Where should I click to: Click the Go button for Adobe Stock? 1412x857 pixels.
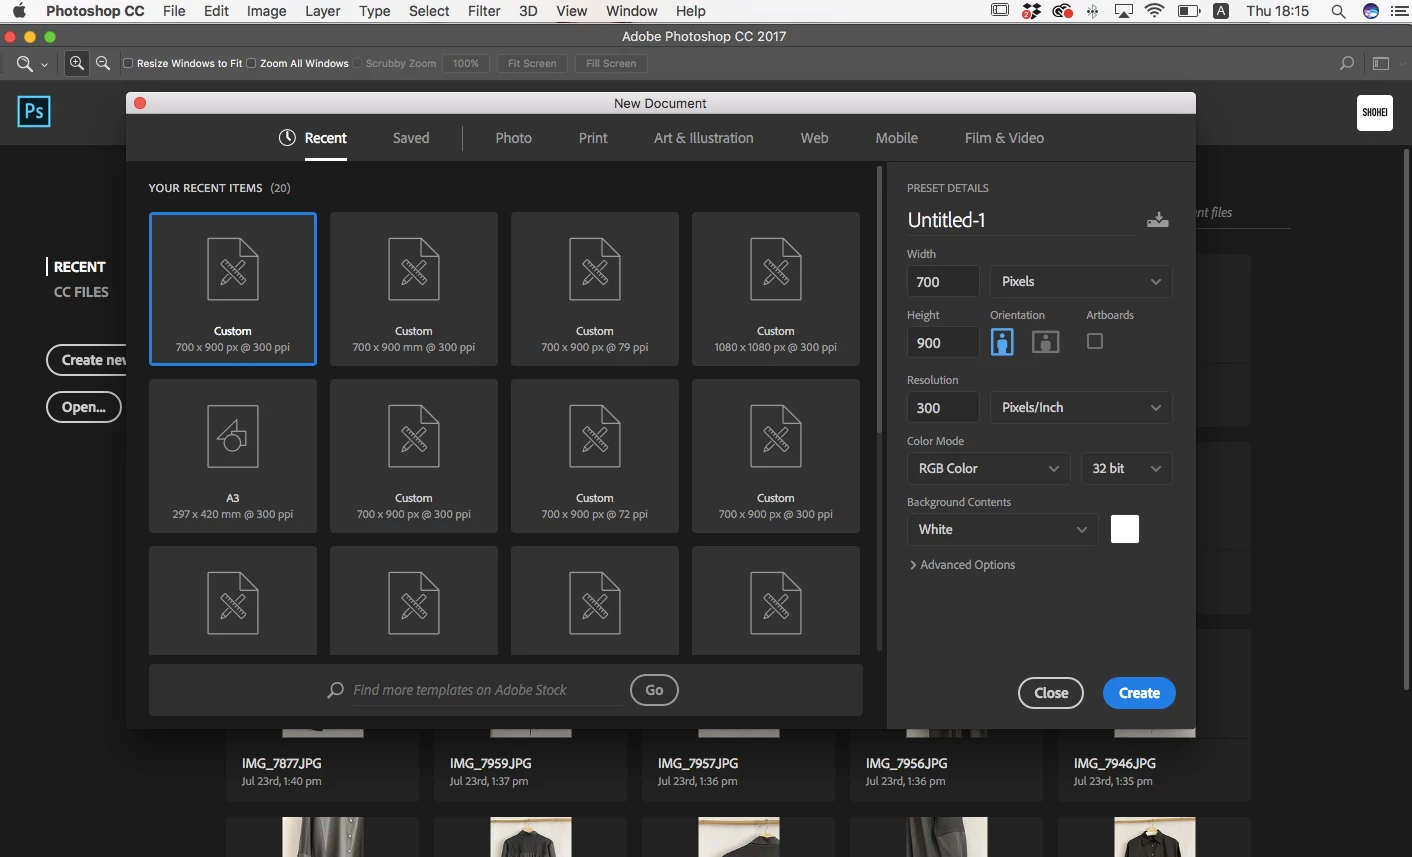point(654,690)
